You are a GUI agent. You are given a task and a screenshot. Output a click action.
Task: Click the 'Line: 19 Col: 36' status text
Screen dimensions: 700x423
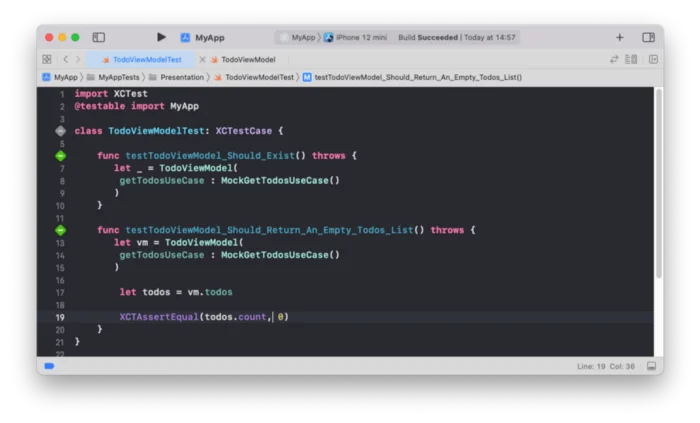click(x=606, y=366)
